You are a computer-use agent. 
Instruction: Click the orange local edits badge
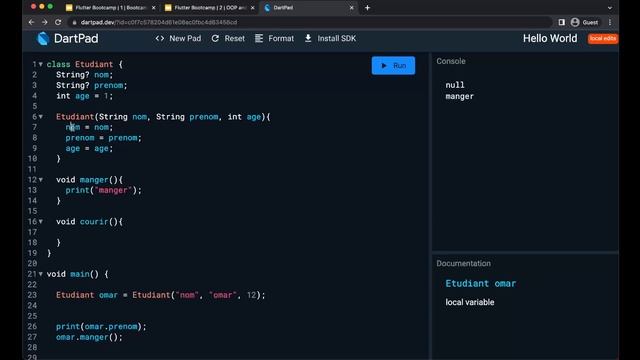602,38
